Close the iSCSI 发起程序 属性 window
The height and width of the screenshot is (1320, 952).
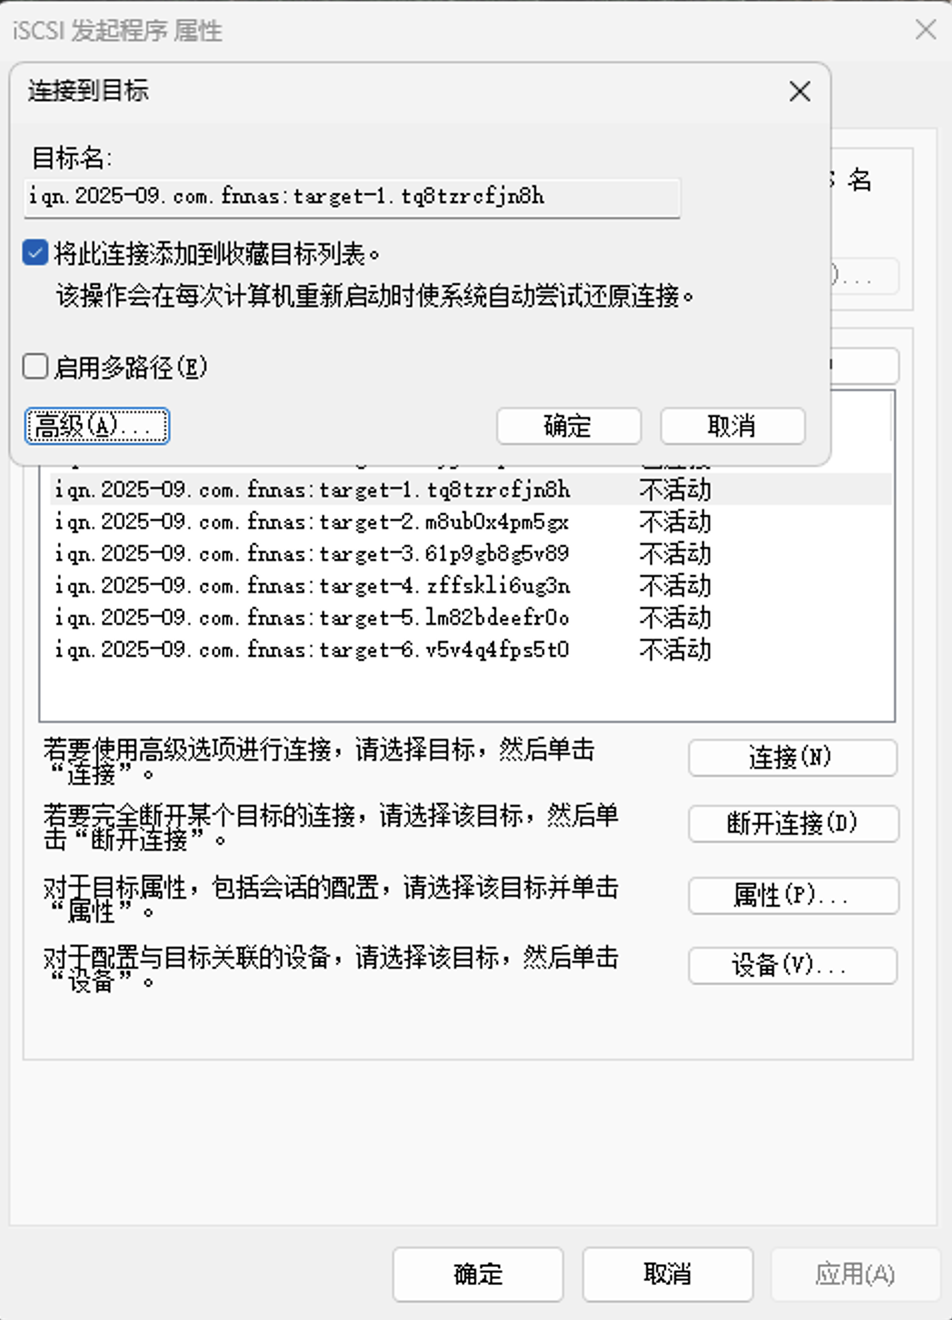coord(925,30)
